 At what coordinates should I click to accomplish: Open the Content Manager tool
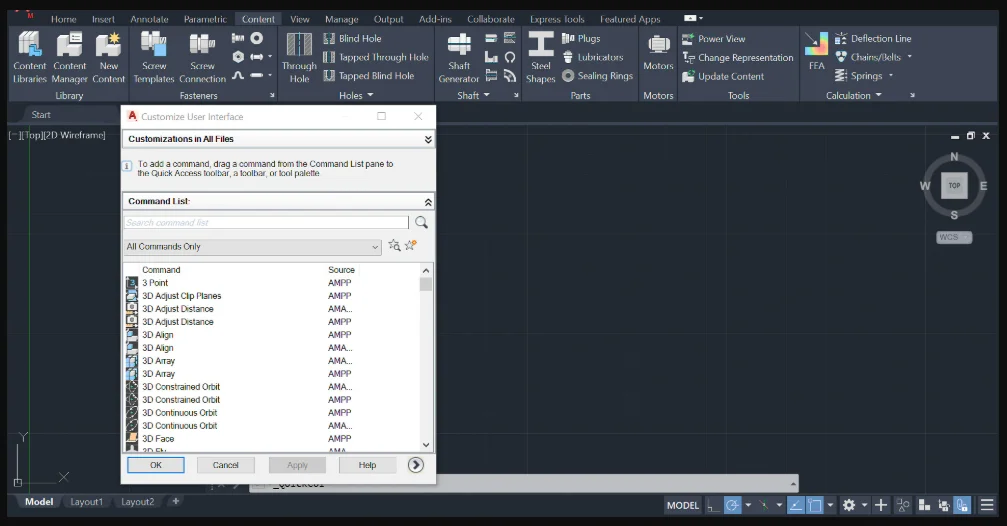69,58
